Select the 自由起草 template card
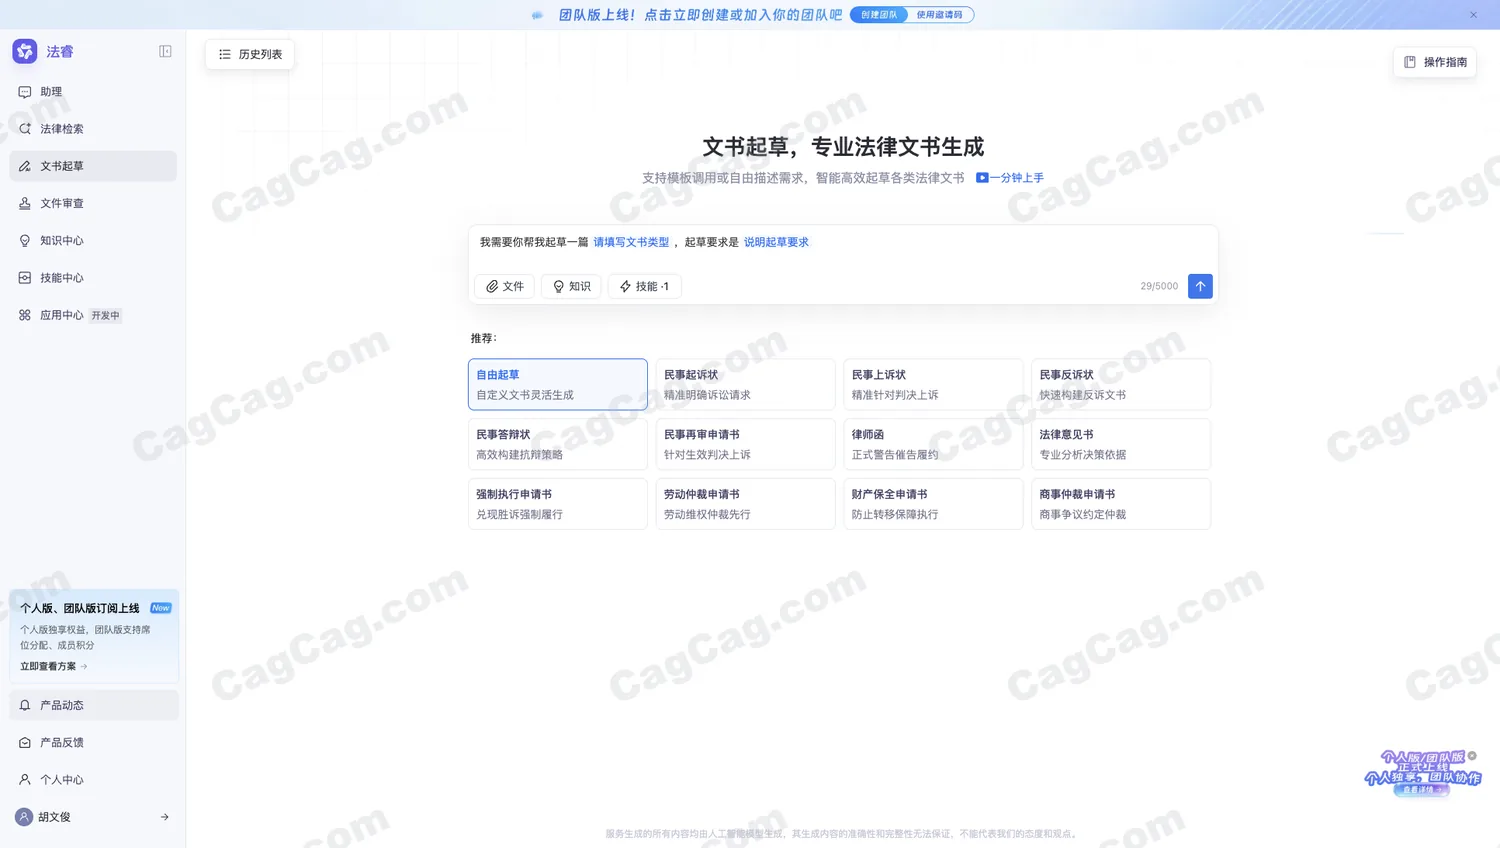Screen dimensions: 1500x848 [558, 384]
